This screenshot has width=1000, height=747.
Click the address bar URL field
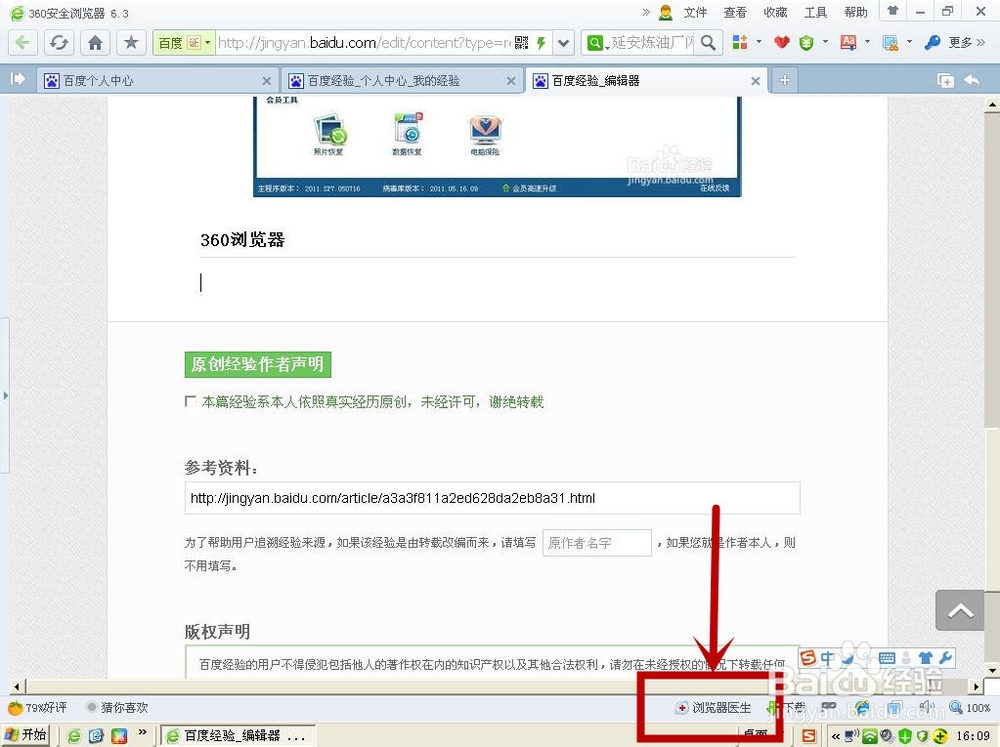coord(364,43)
